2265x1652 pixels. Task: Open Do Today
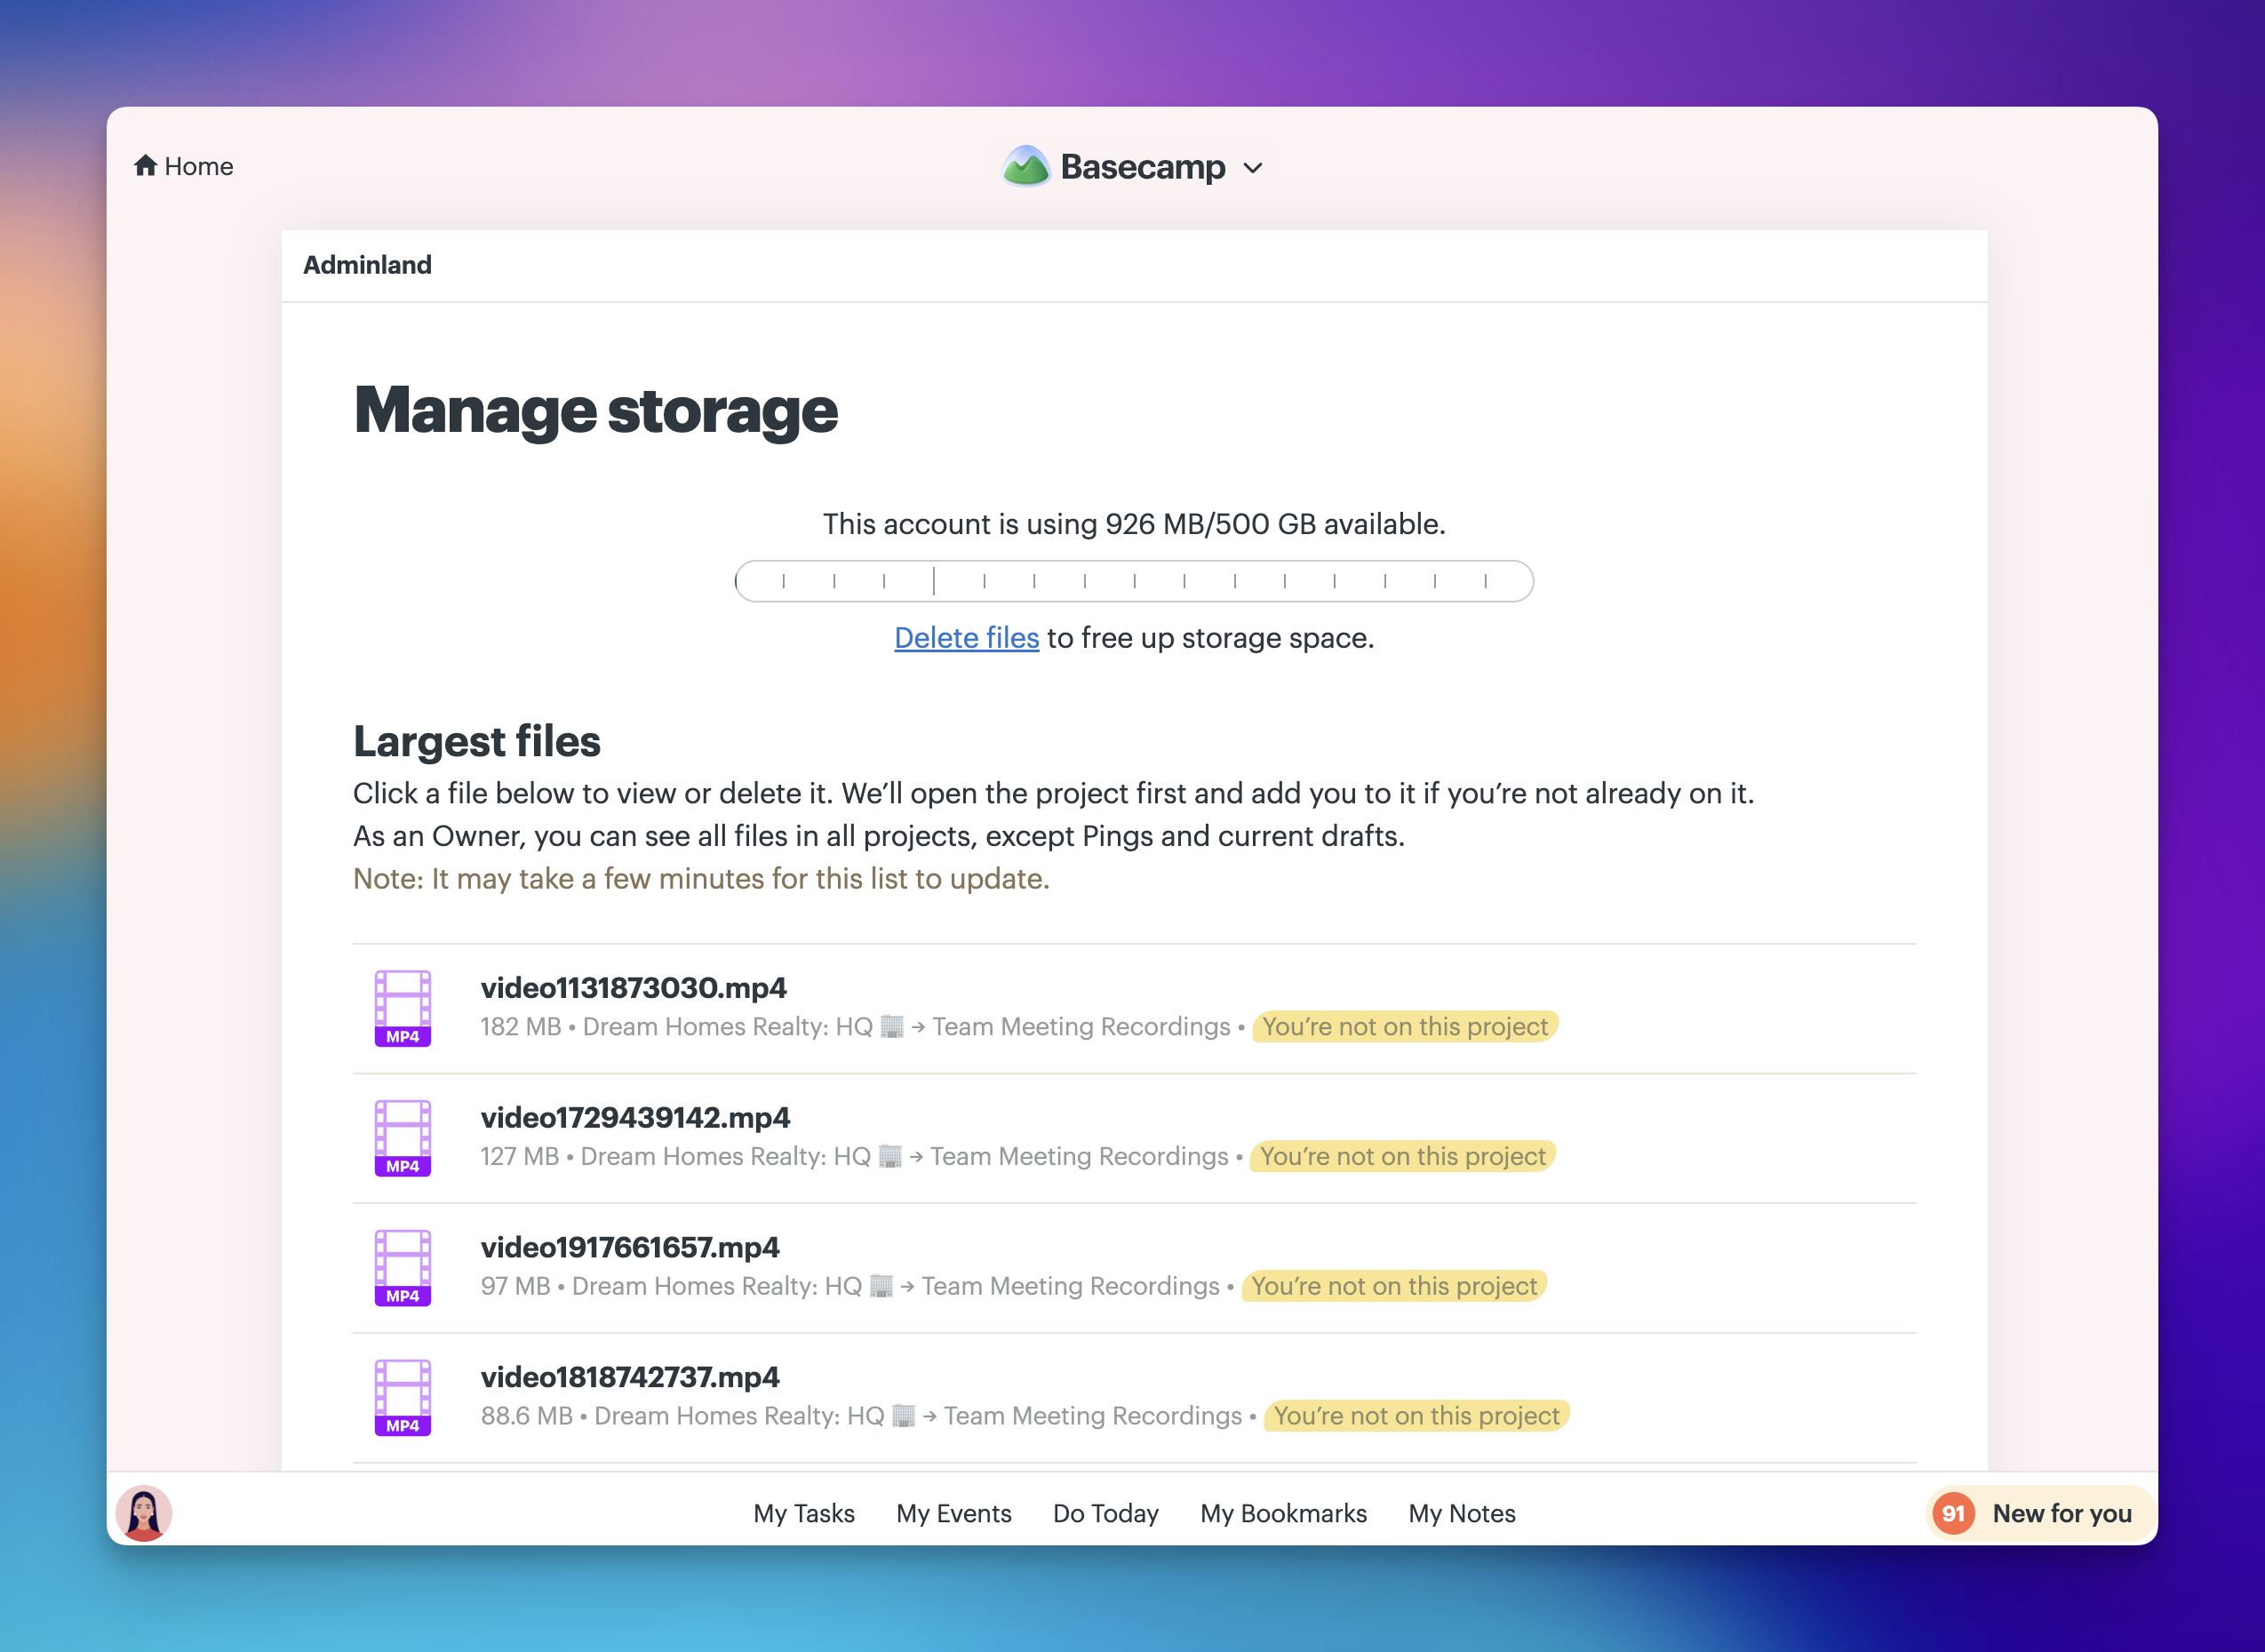pyautogui.click(x=1106, y=1514)
